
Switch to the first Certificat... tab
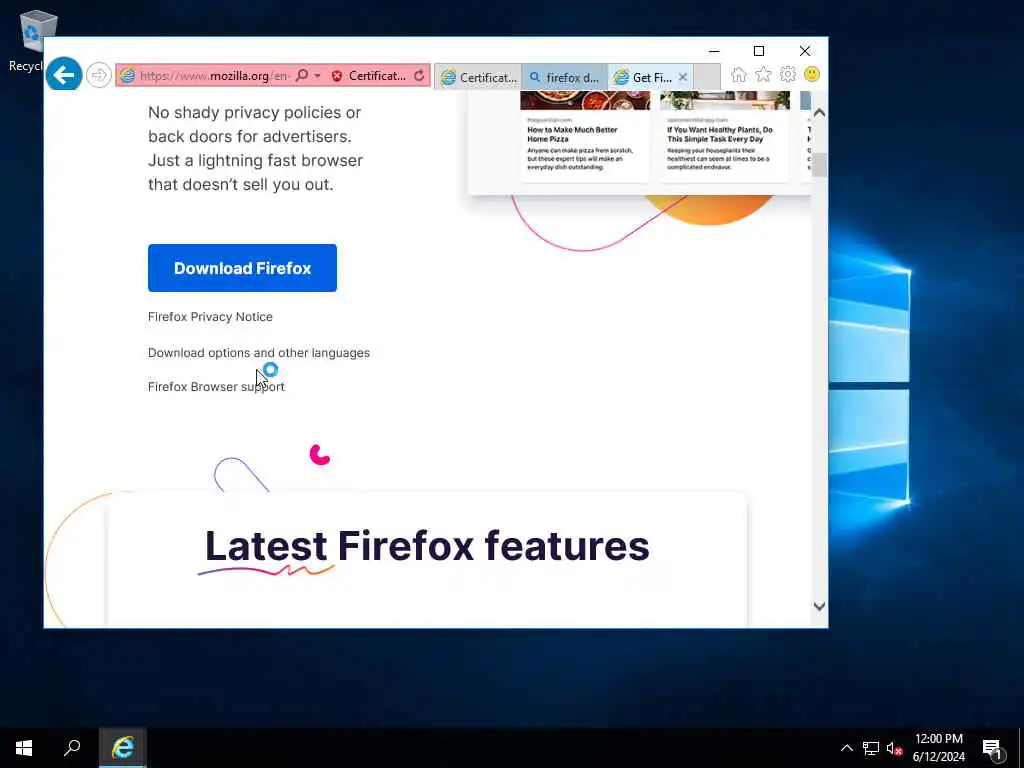click(478, 77)
